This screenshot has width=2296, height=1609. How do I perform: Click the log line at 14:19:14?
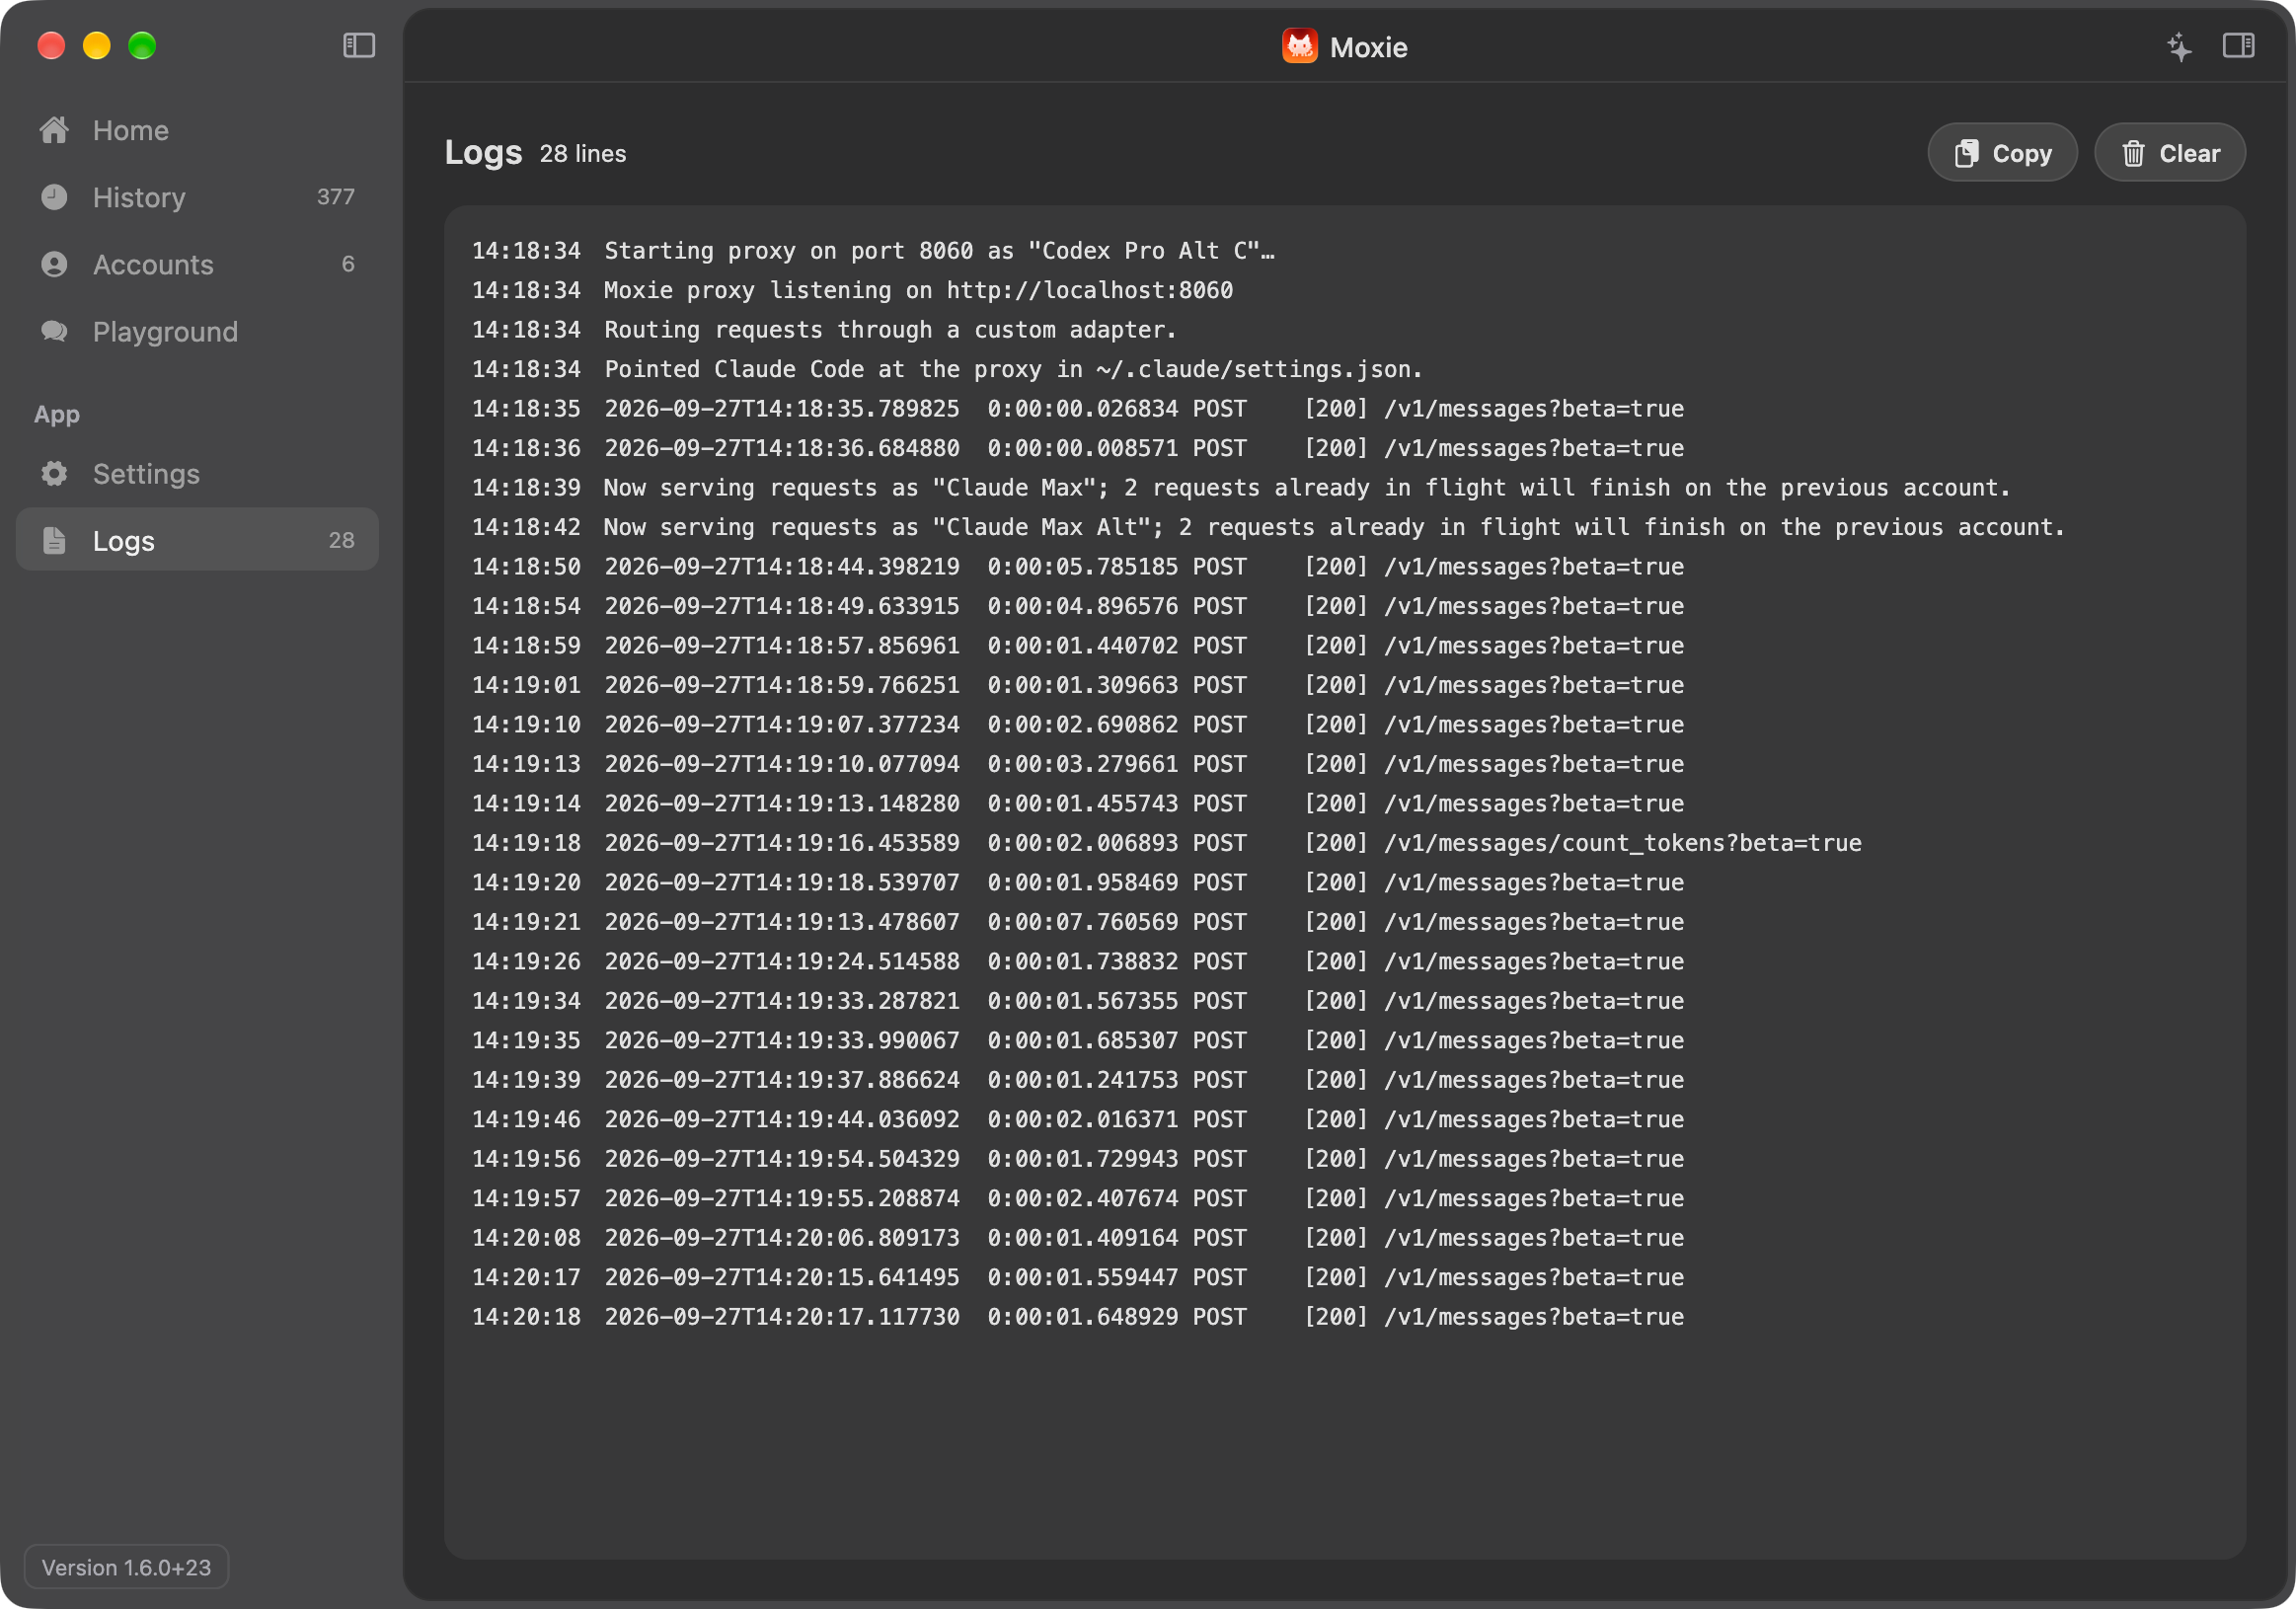[x=1077, y=804]
